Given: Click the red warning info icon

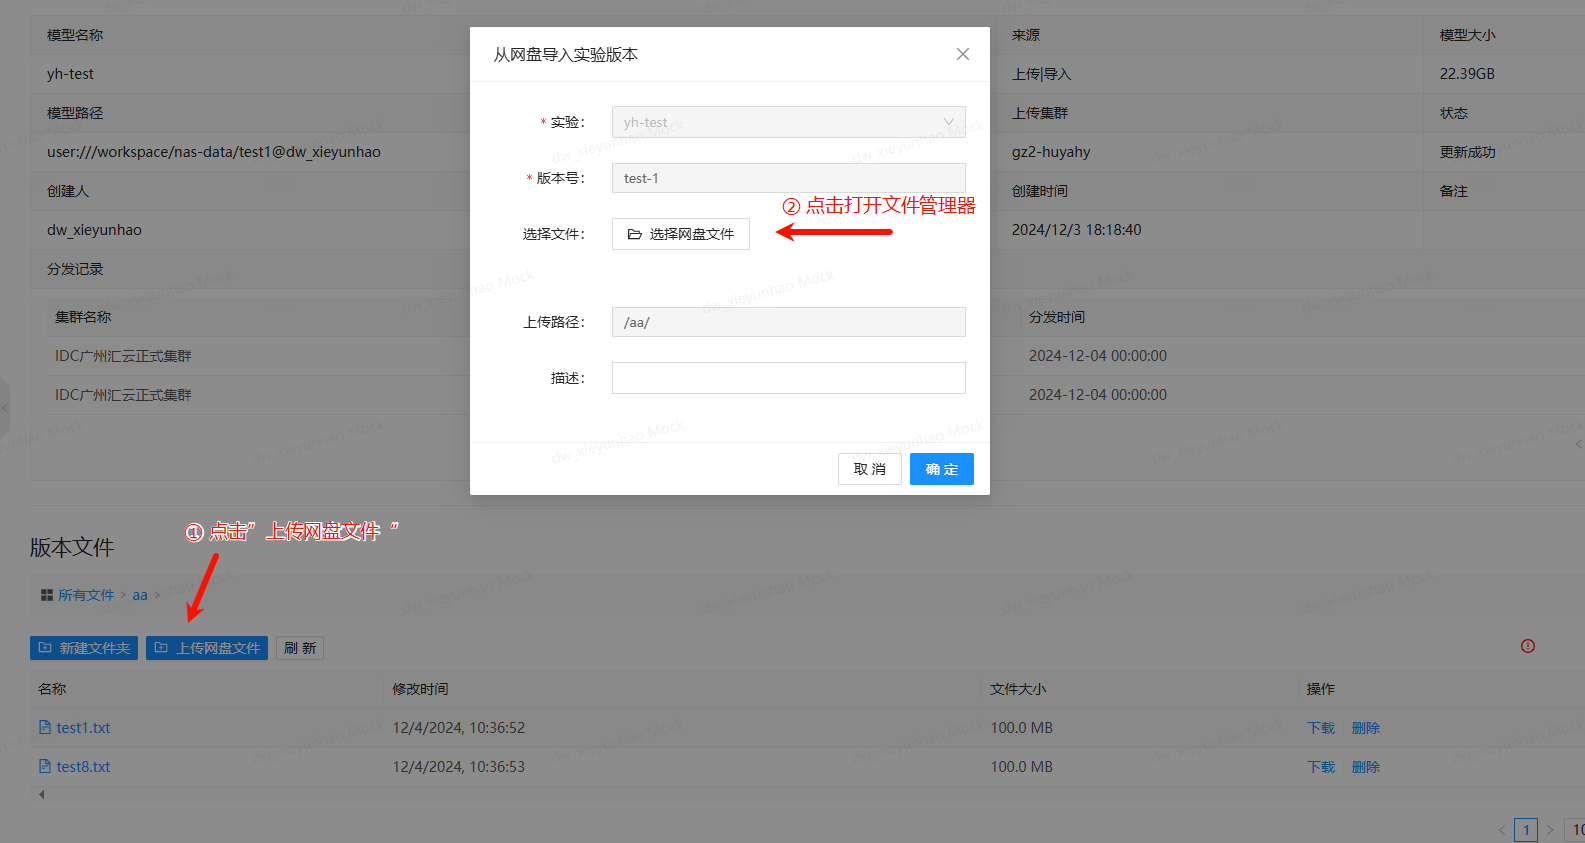Looking at the screenshot, I should coord(1528,646).
